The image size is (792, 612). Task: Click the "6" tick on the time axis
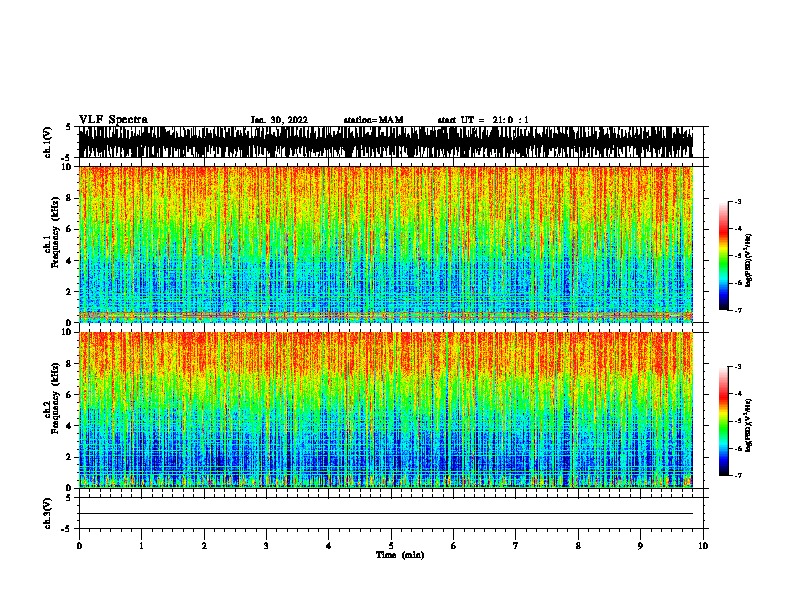(x=454, y=546)
